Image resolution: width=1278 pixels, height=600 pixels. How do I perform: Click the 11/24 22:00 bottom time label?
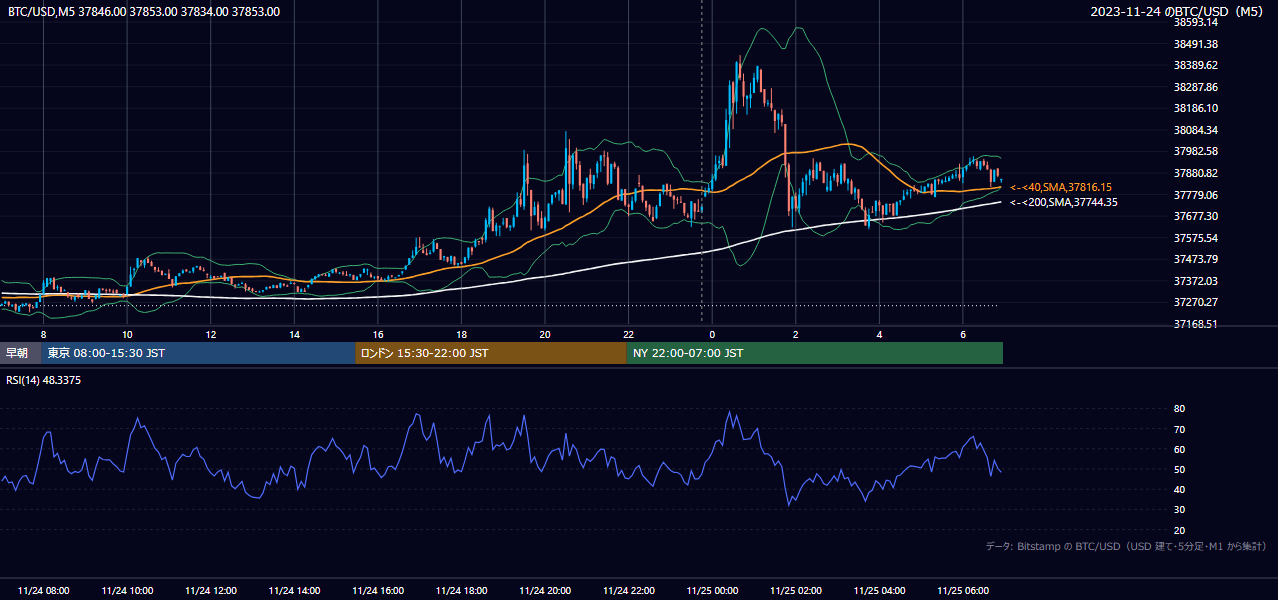coord(628,591)
